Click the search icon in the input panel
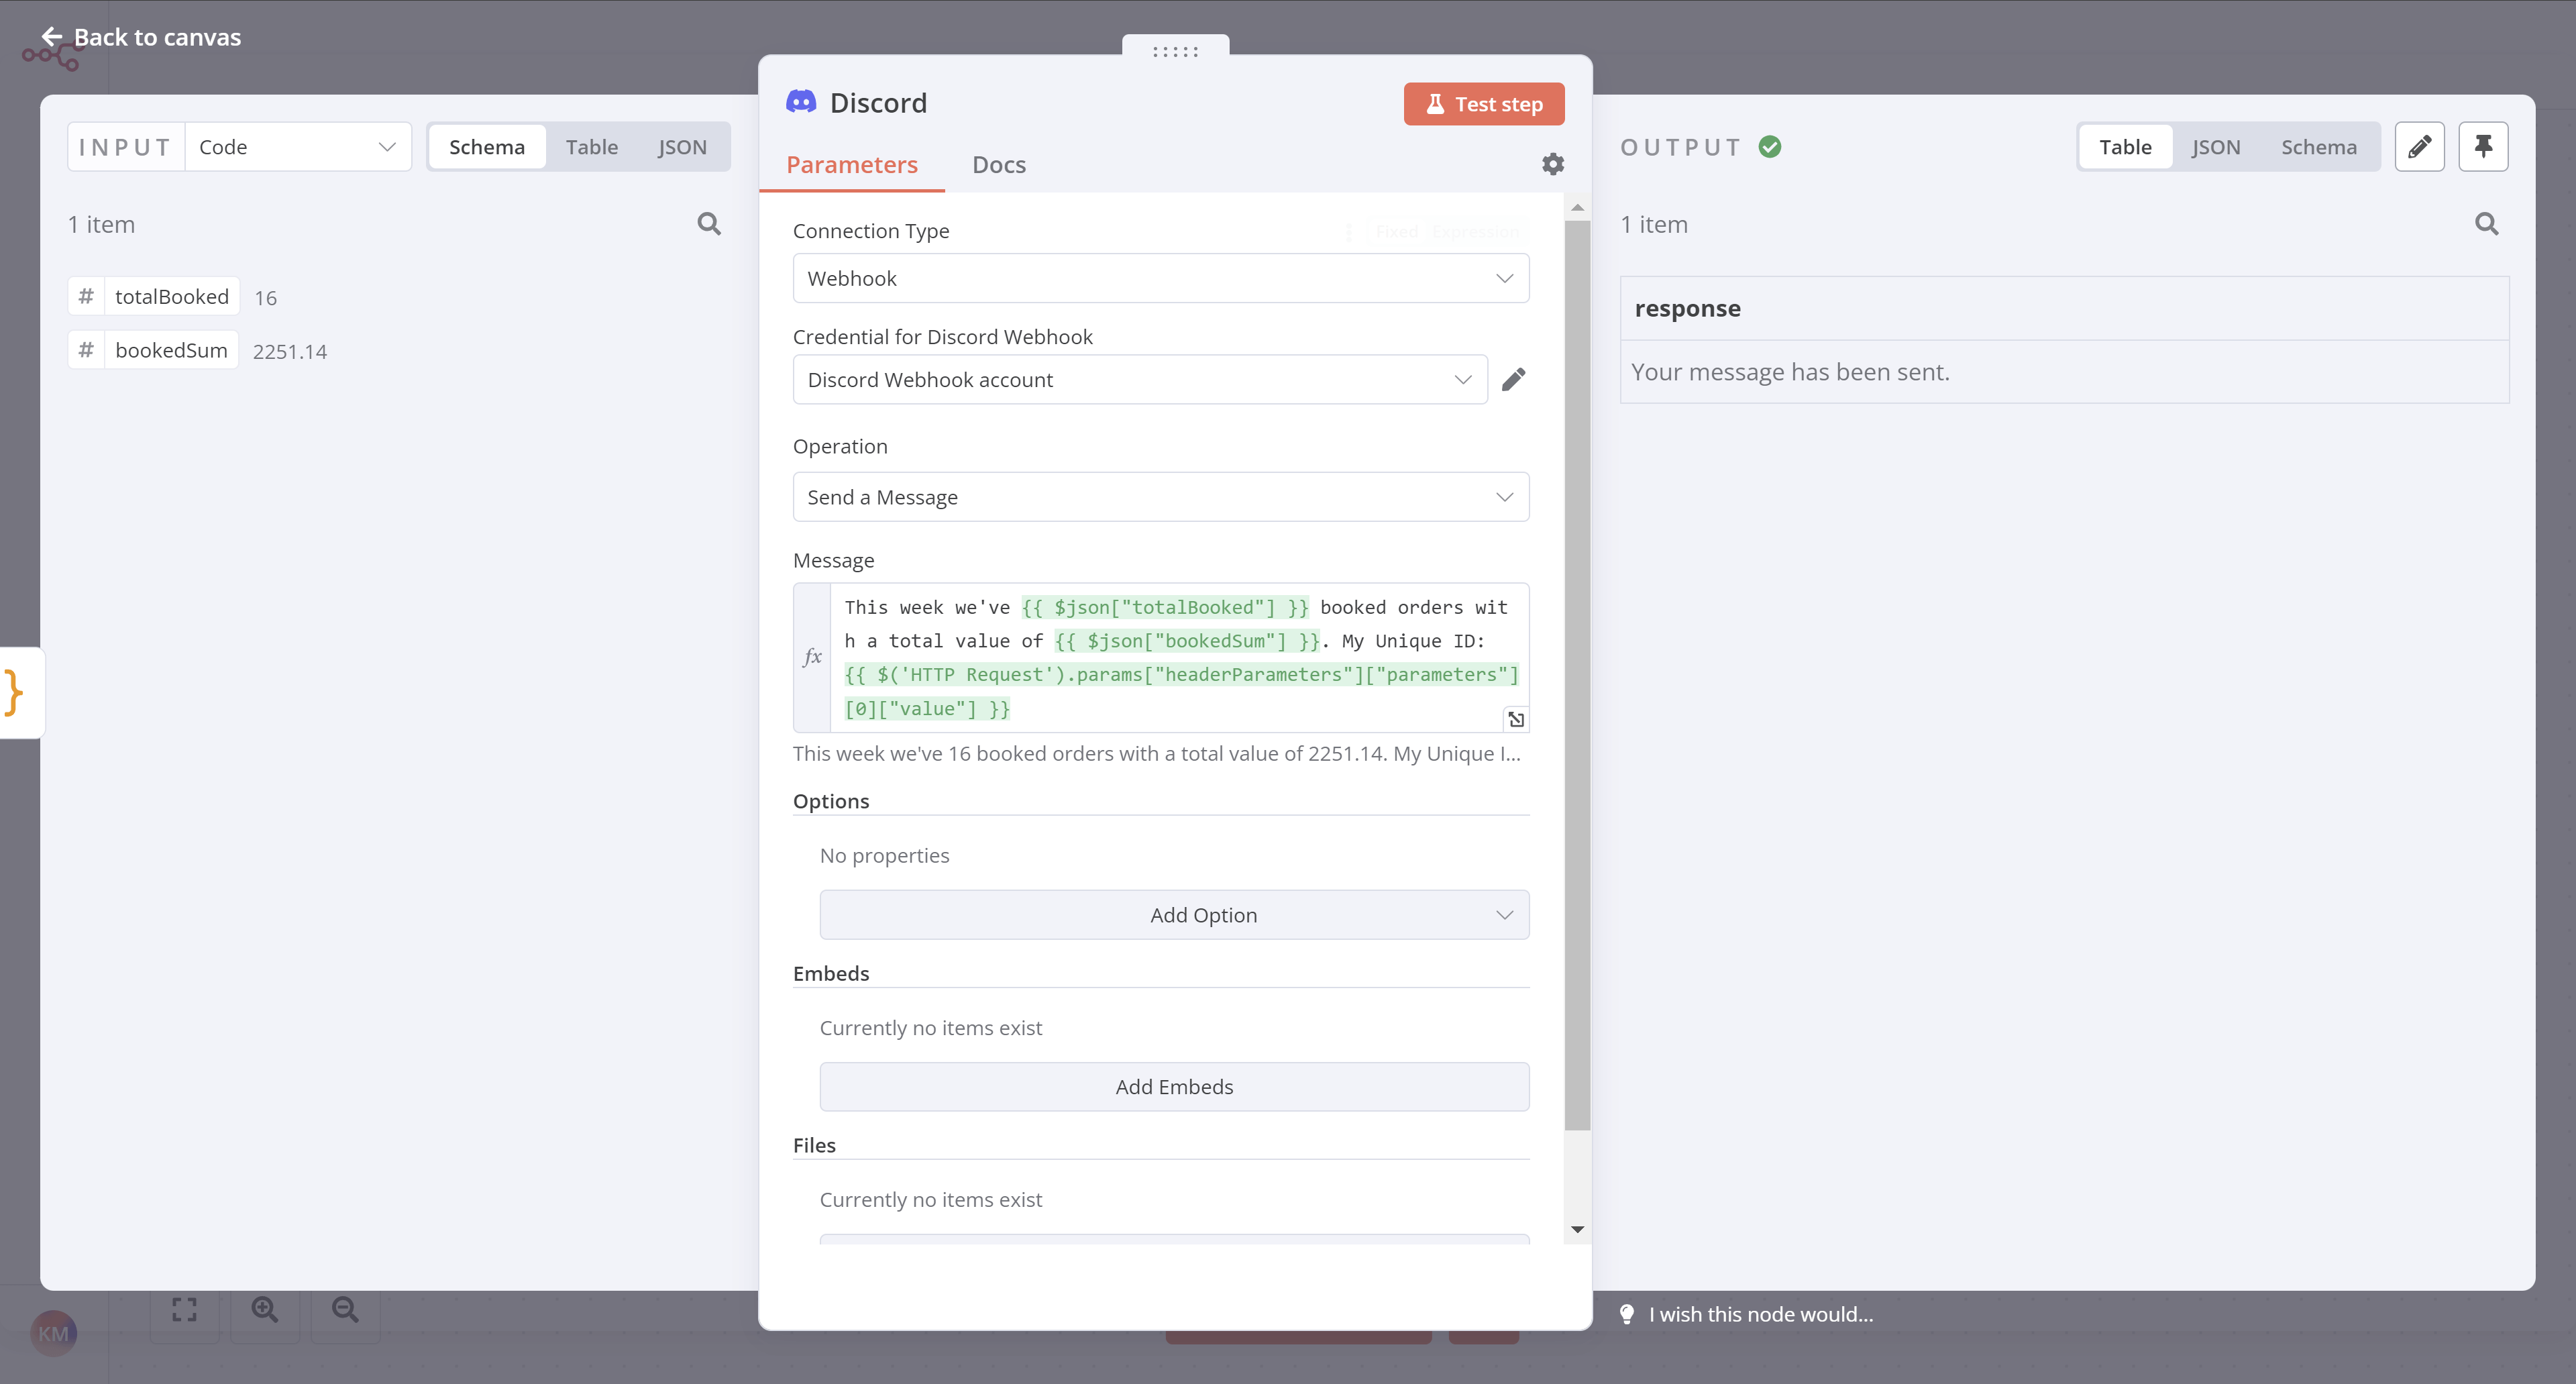 (709, 224)
